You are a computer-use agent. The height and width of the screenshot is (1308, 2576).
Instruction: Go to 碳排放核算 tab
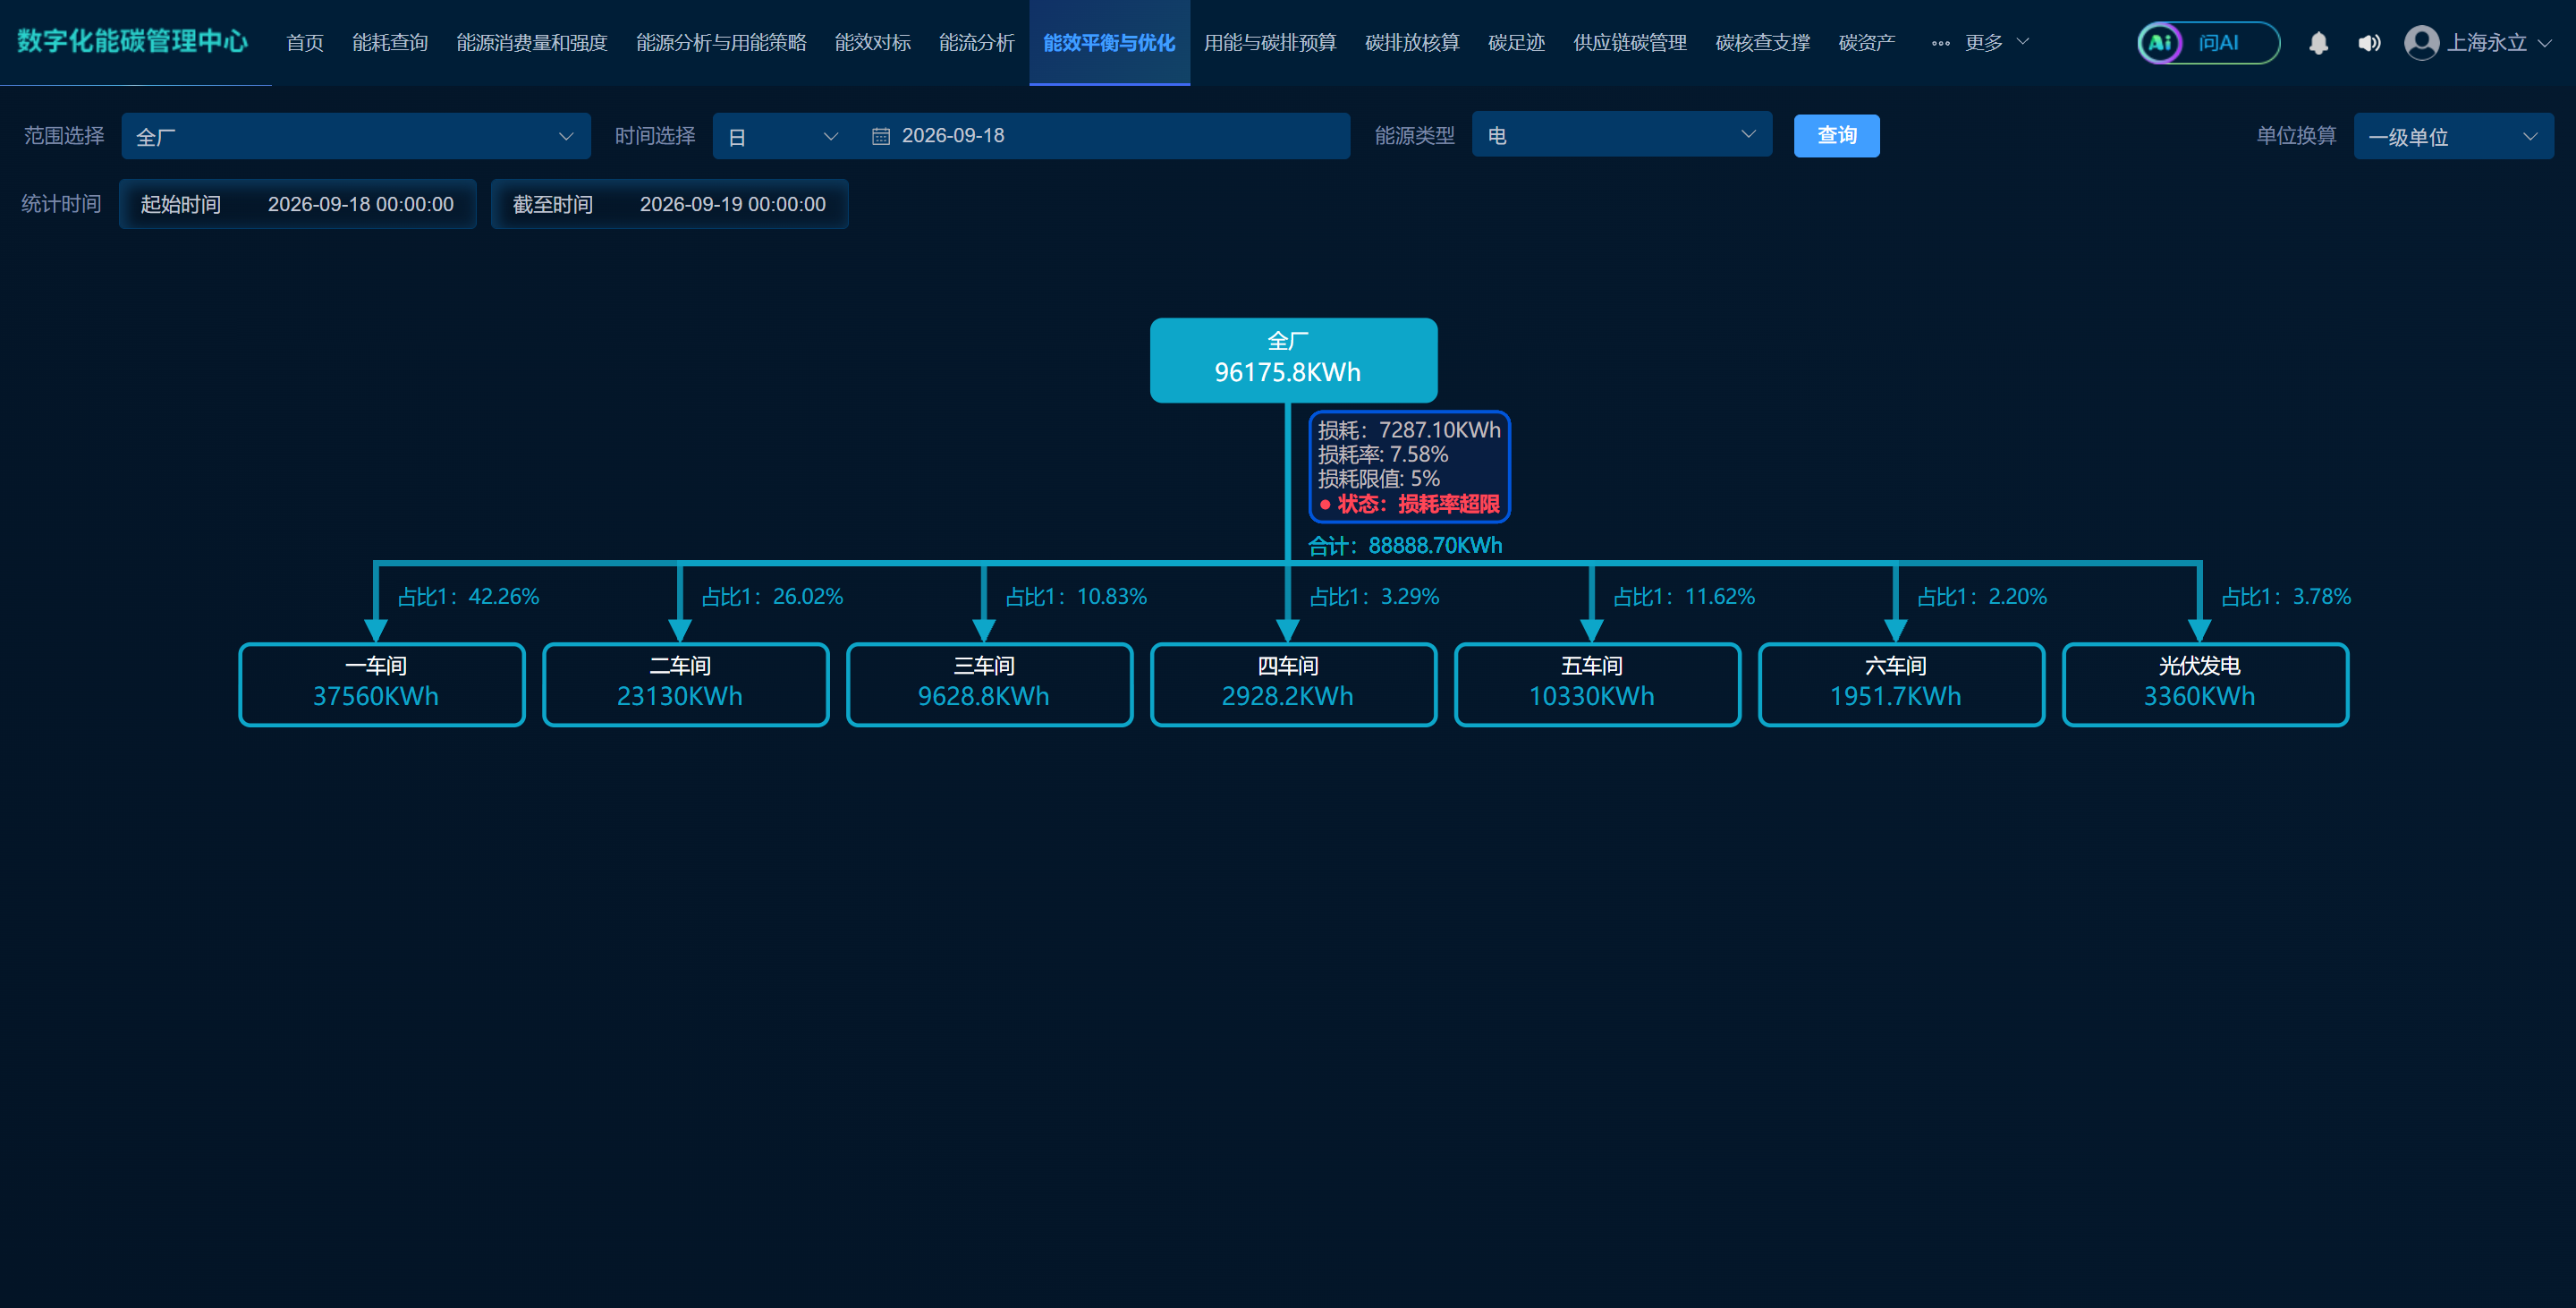tap(1412, 43)
